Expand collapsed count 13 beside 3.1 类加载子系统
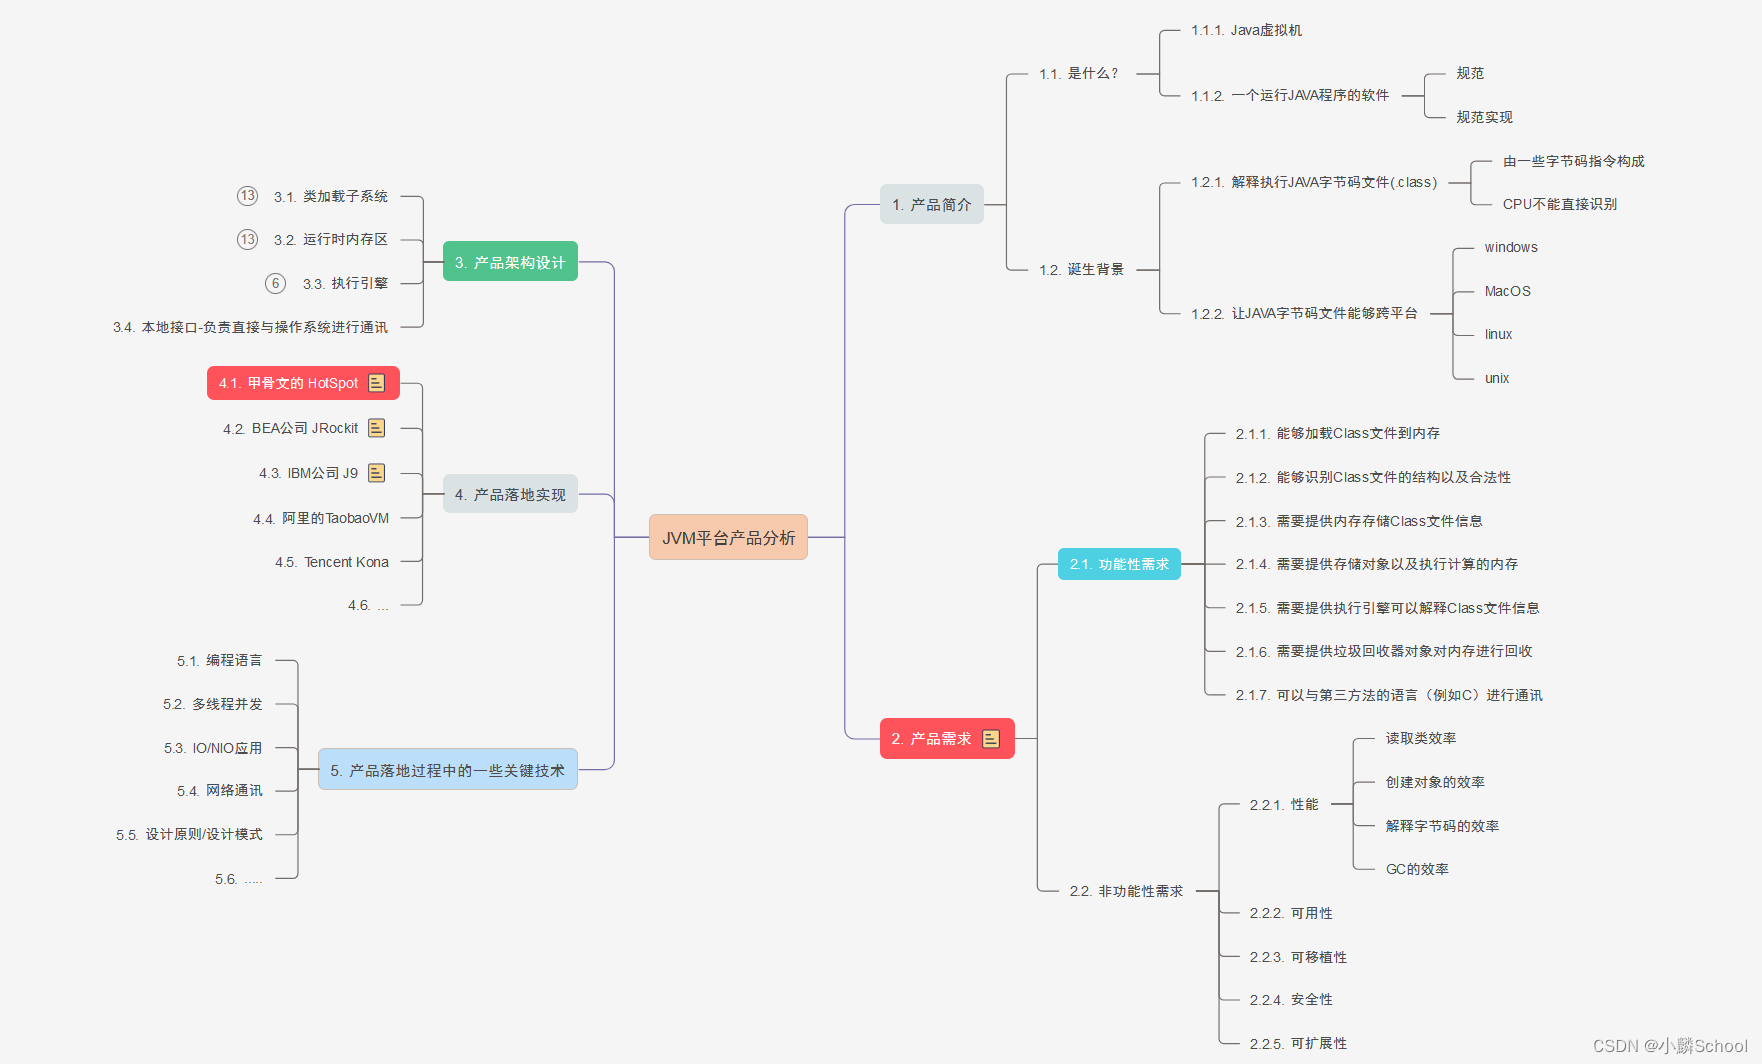This screenshot has width=1762, height=1064. (248, 196)
